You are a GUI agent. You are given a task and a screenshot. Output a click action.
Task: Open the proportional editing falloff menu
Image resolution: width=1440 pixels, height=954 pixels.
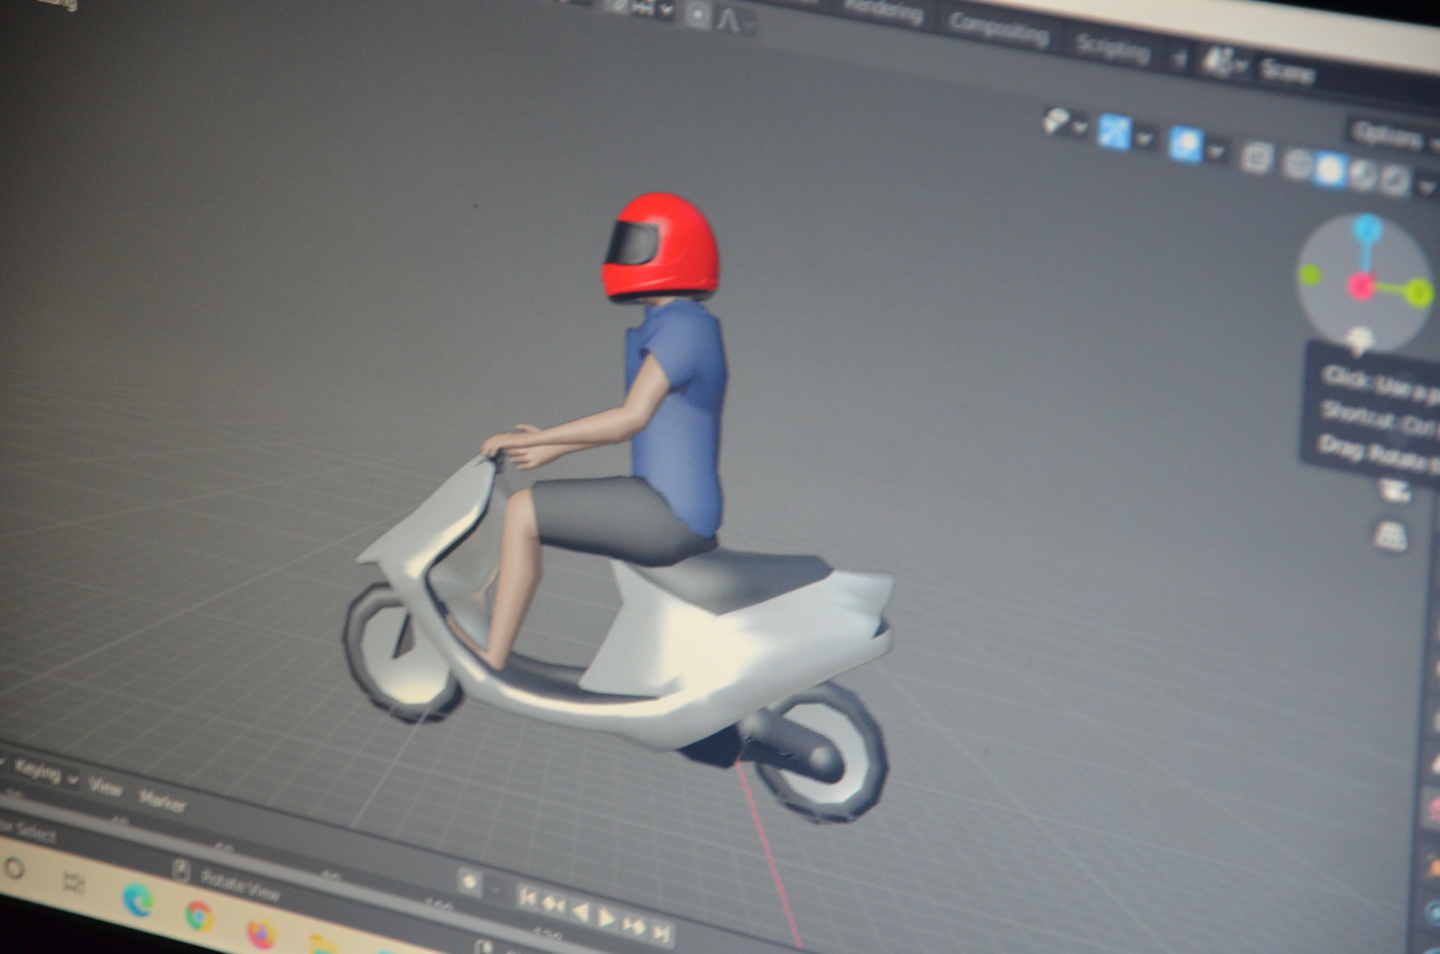[735, 21]
